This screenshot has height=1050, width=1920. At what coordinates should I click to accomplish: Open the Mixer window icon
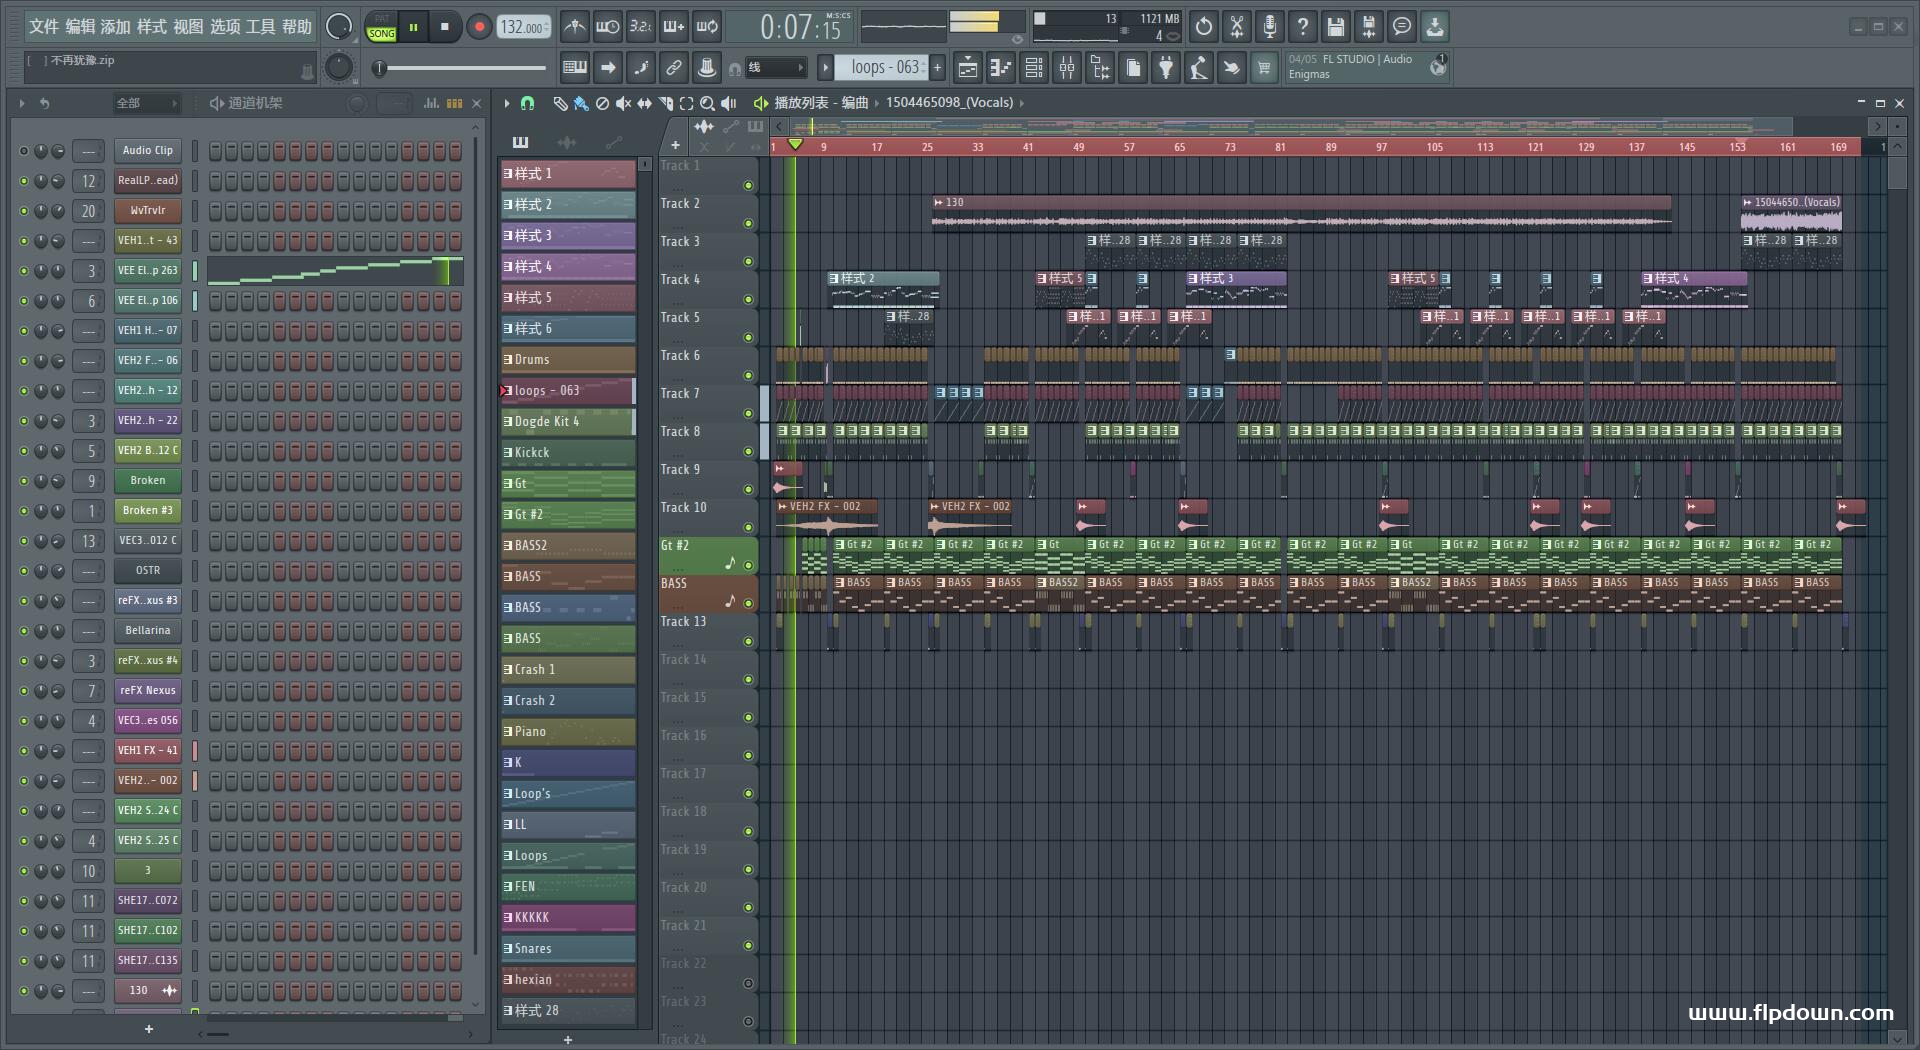pos(1067,68)
